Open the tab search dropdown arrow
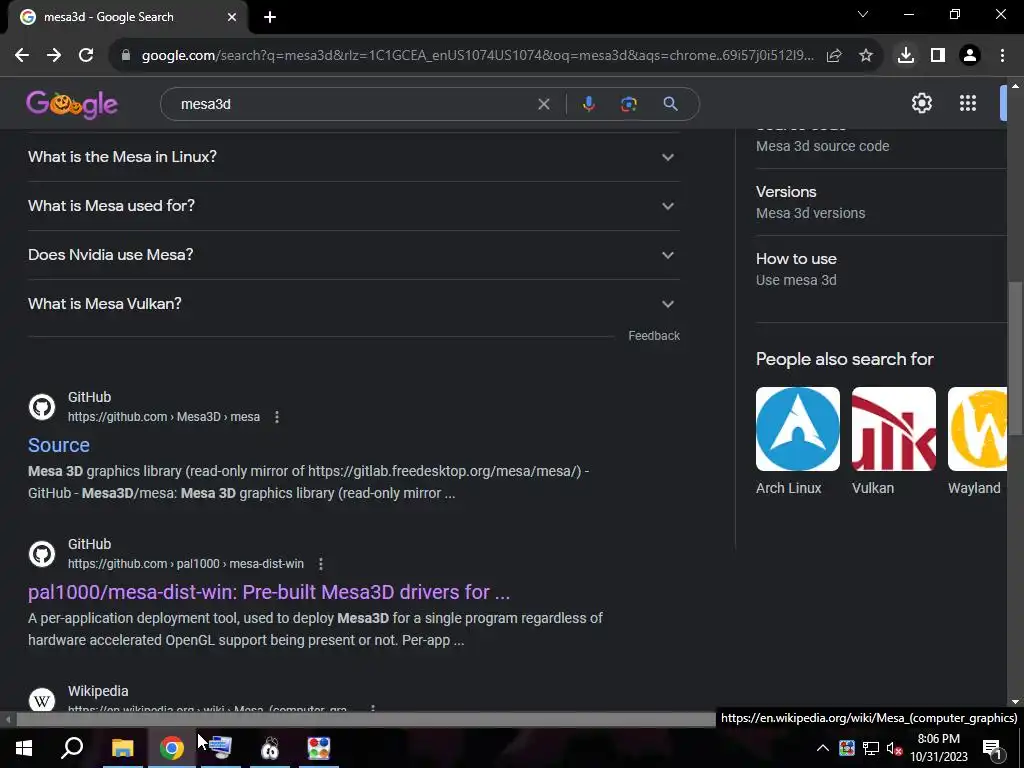The width and height of the screenshot is (1024, 768). (x=863, y=14)
